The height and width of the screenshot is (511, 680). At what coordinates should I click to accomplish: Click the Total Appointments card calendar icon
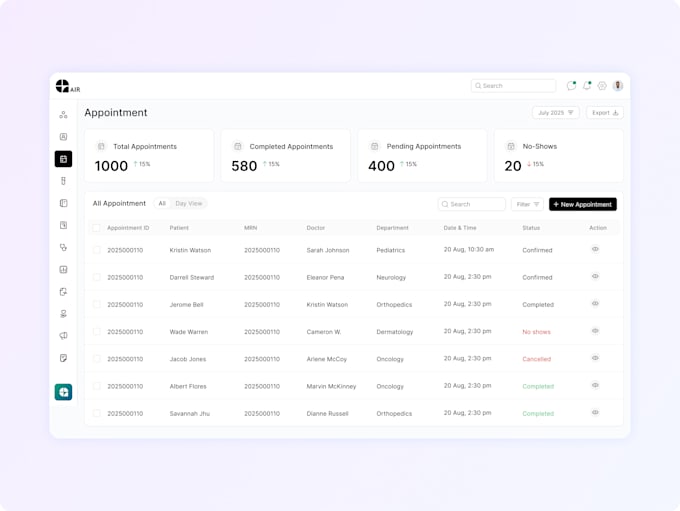coord(101,146)
